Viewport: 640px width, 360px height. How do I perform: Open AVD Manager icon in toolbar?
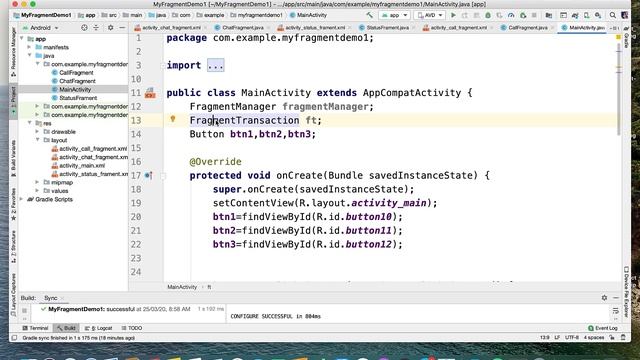point(587,15)
